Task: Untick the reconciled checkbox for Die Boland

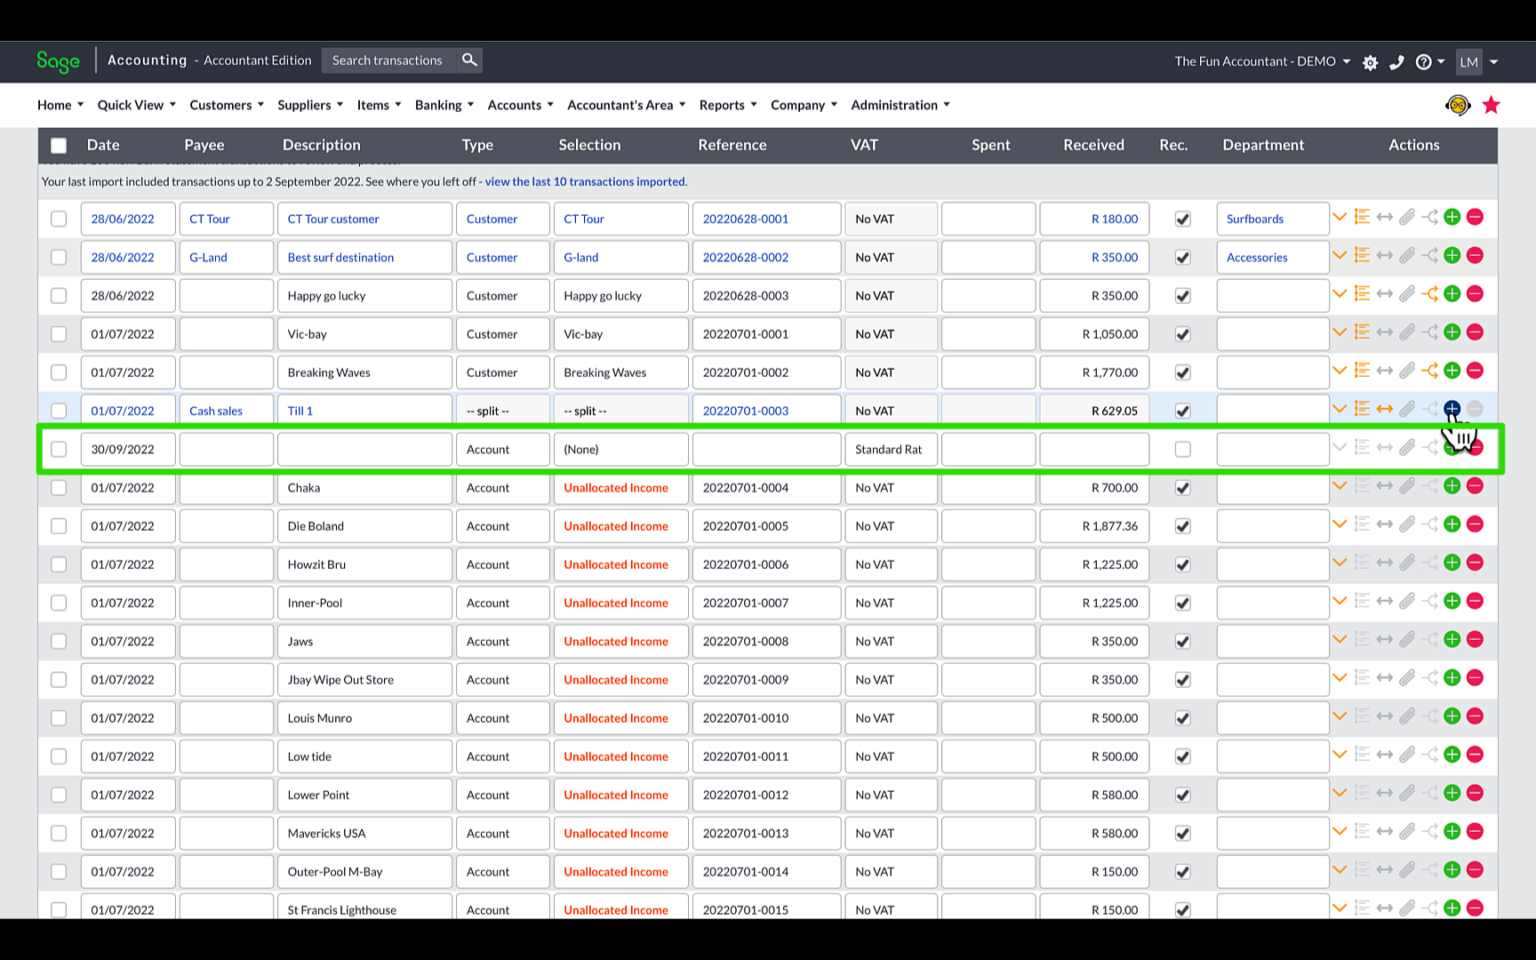Action: (x=1182, y=523)
